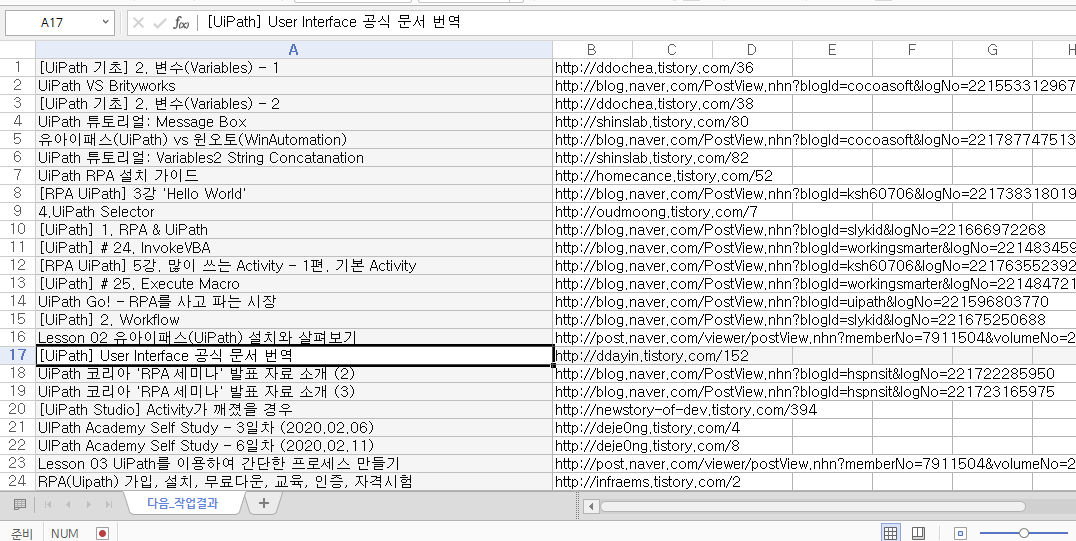The width and height of the screenshot is (1076, 541).
Task: Select column G header
Action: [992, 49]
